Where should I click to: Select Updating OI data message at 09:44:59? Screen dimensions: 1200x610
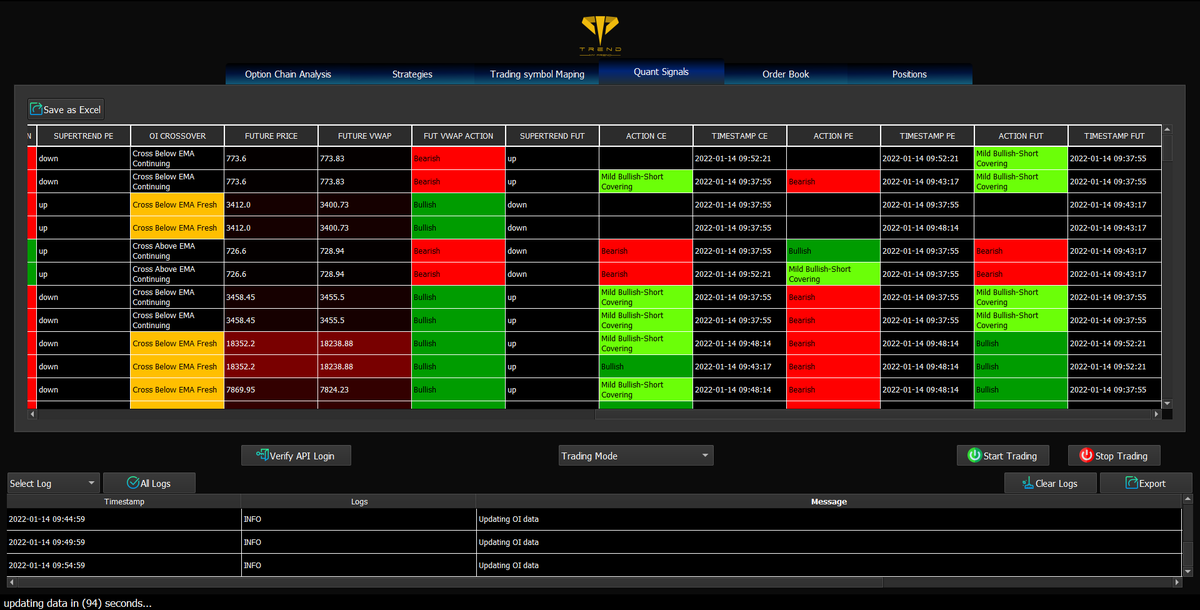tap(828, 519)
